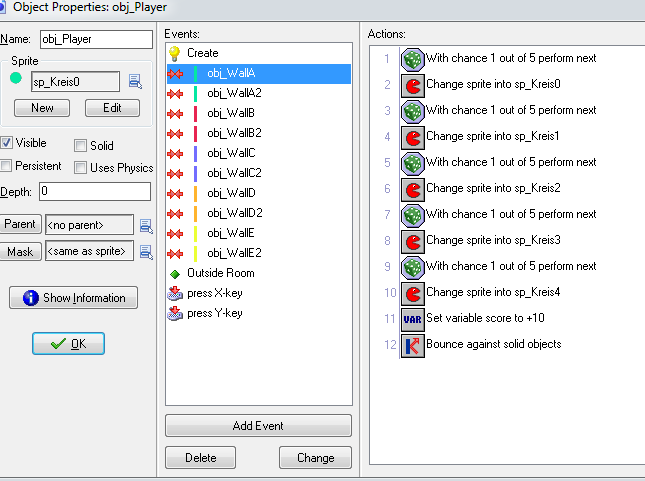Uncheck the Visible checkbox
645x481 pixels.
pos(8,144)
